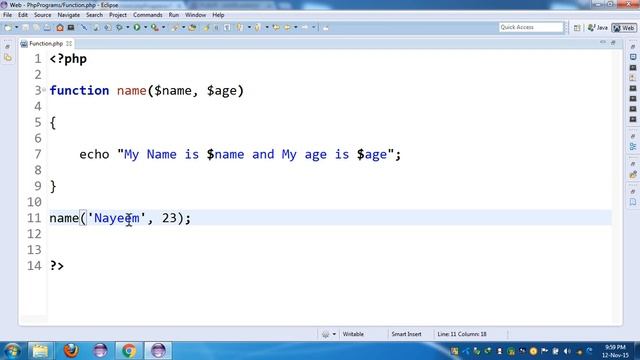Open the Window menu
The height and width of the screenshot is (360, 640).
coord(196,15)
